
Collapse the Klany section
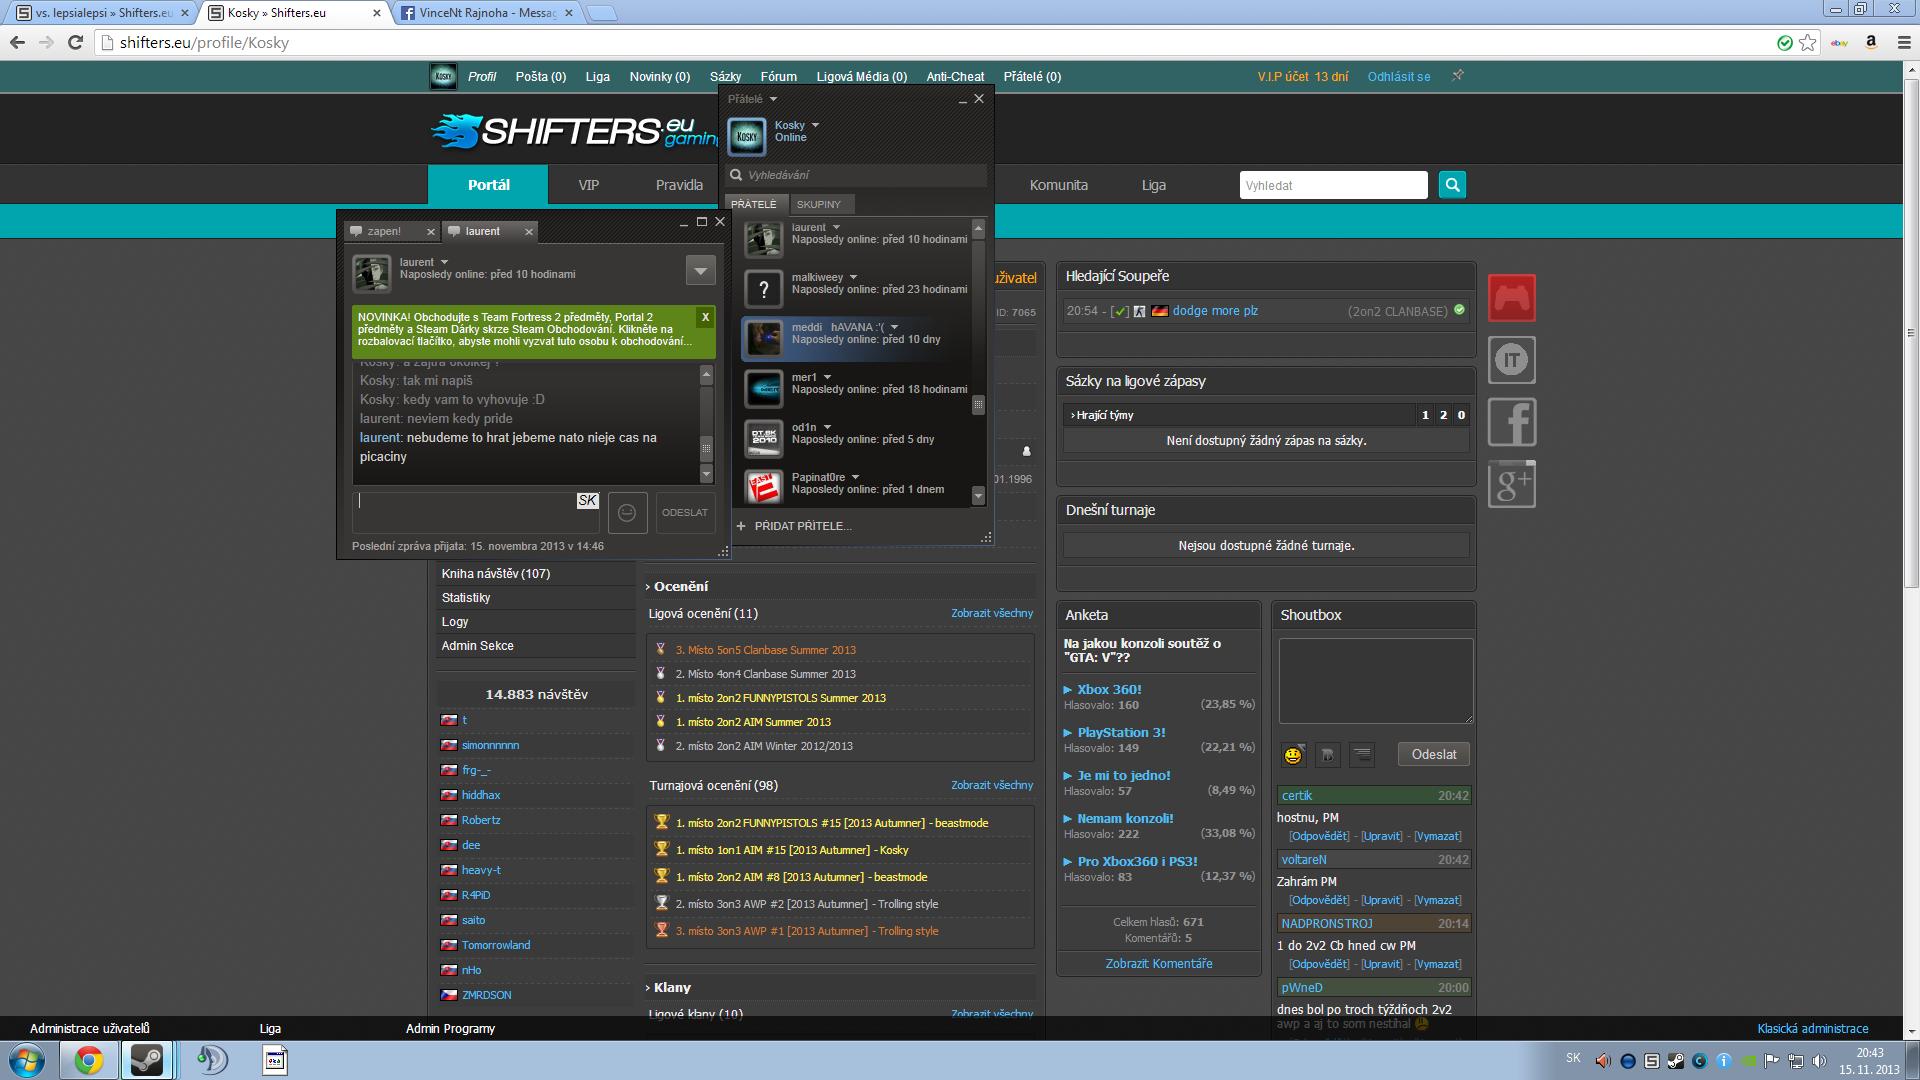click(x=669, y=988)
